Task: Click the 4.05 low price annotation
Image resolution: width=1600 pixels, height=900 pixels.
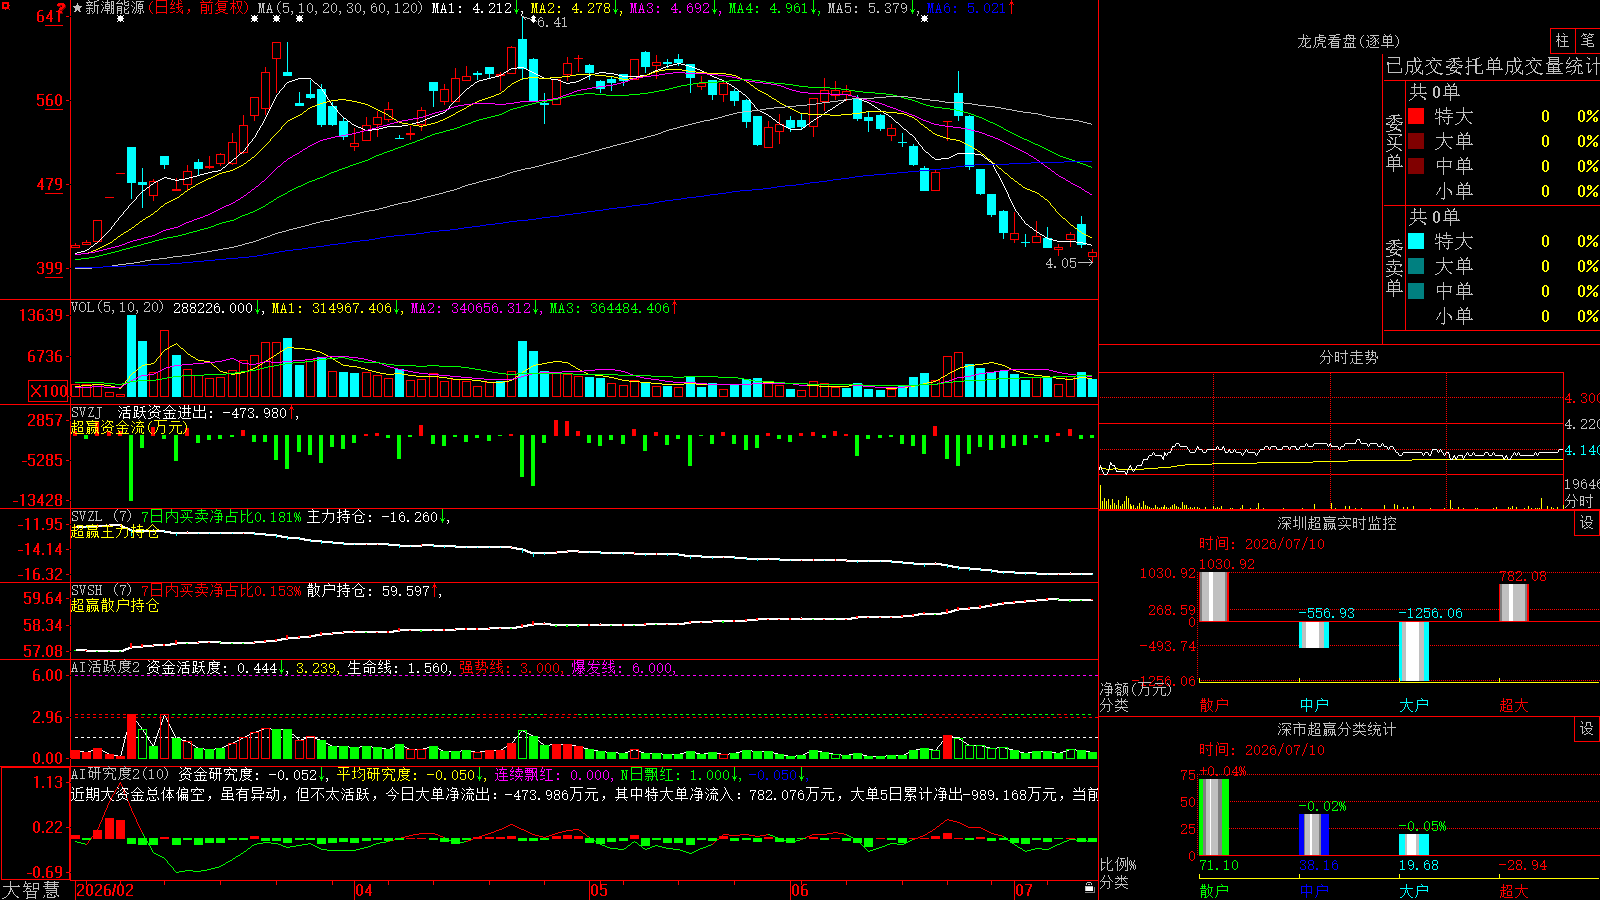Action: 1061,264
